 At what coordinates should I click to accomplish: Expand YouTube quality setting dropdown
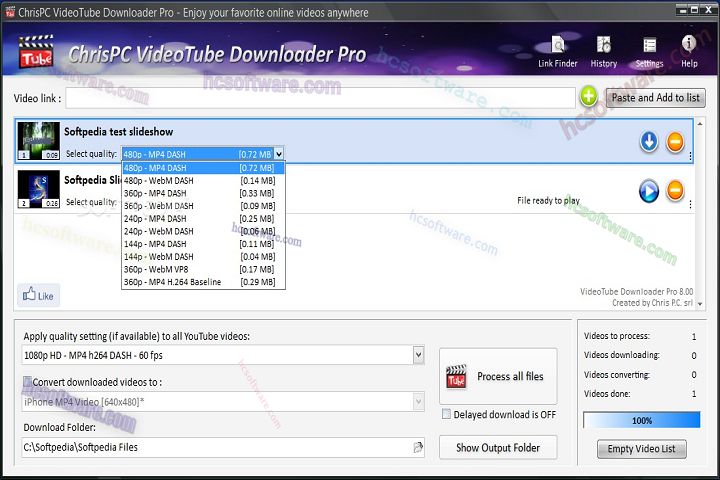pyautogui.click(x=418, y=355)
